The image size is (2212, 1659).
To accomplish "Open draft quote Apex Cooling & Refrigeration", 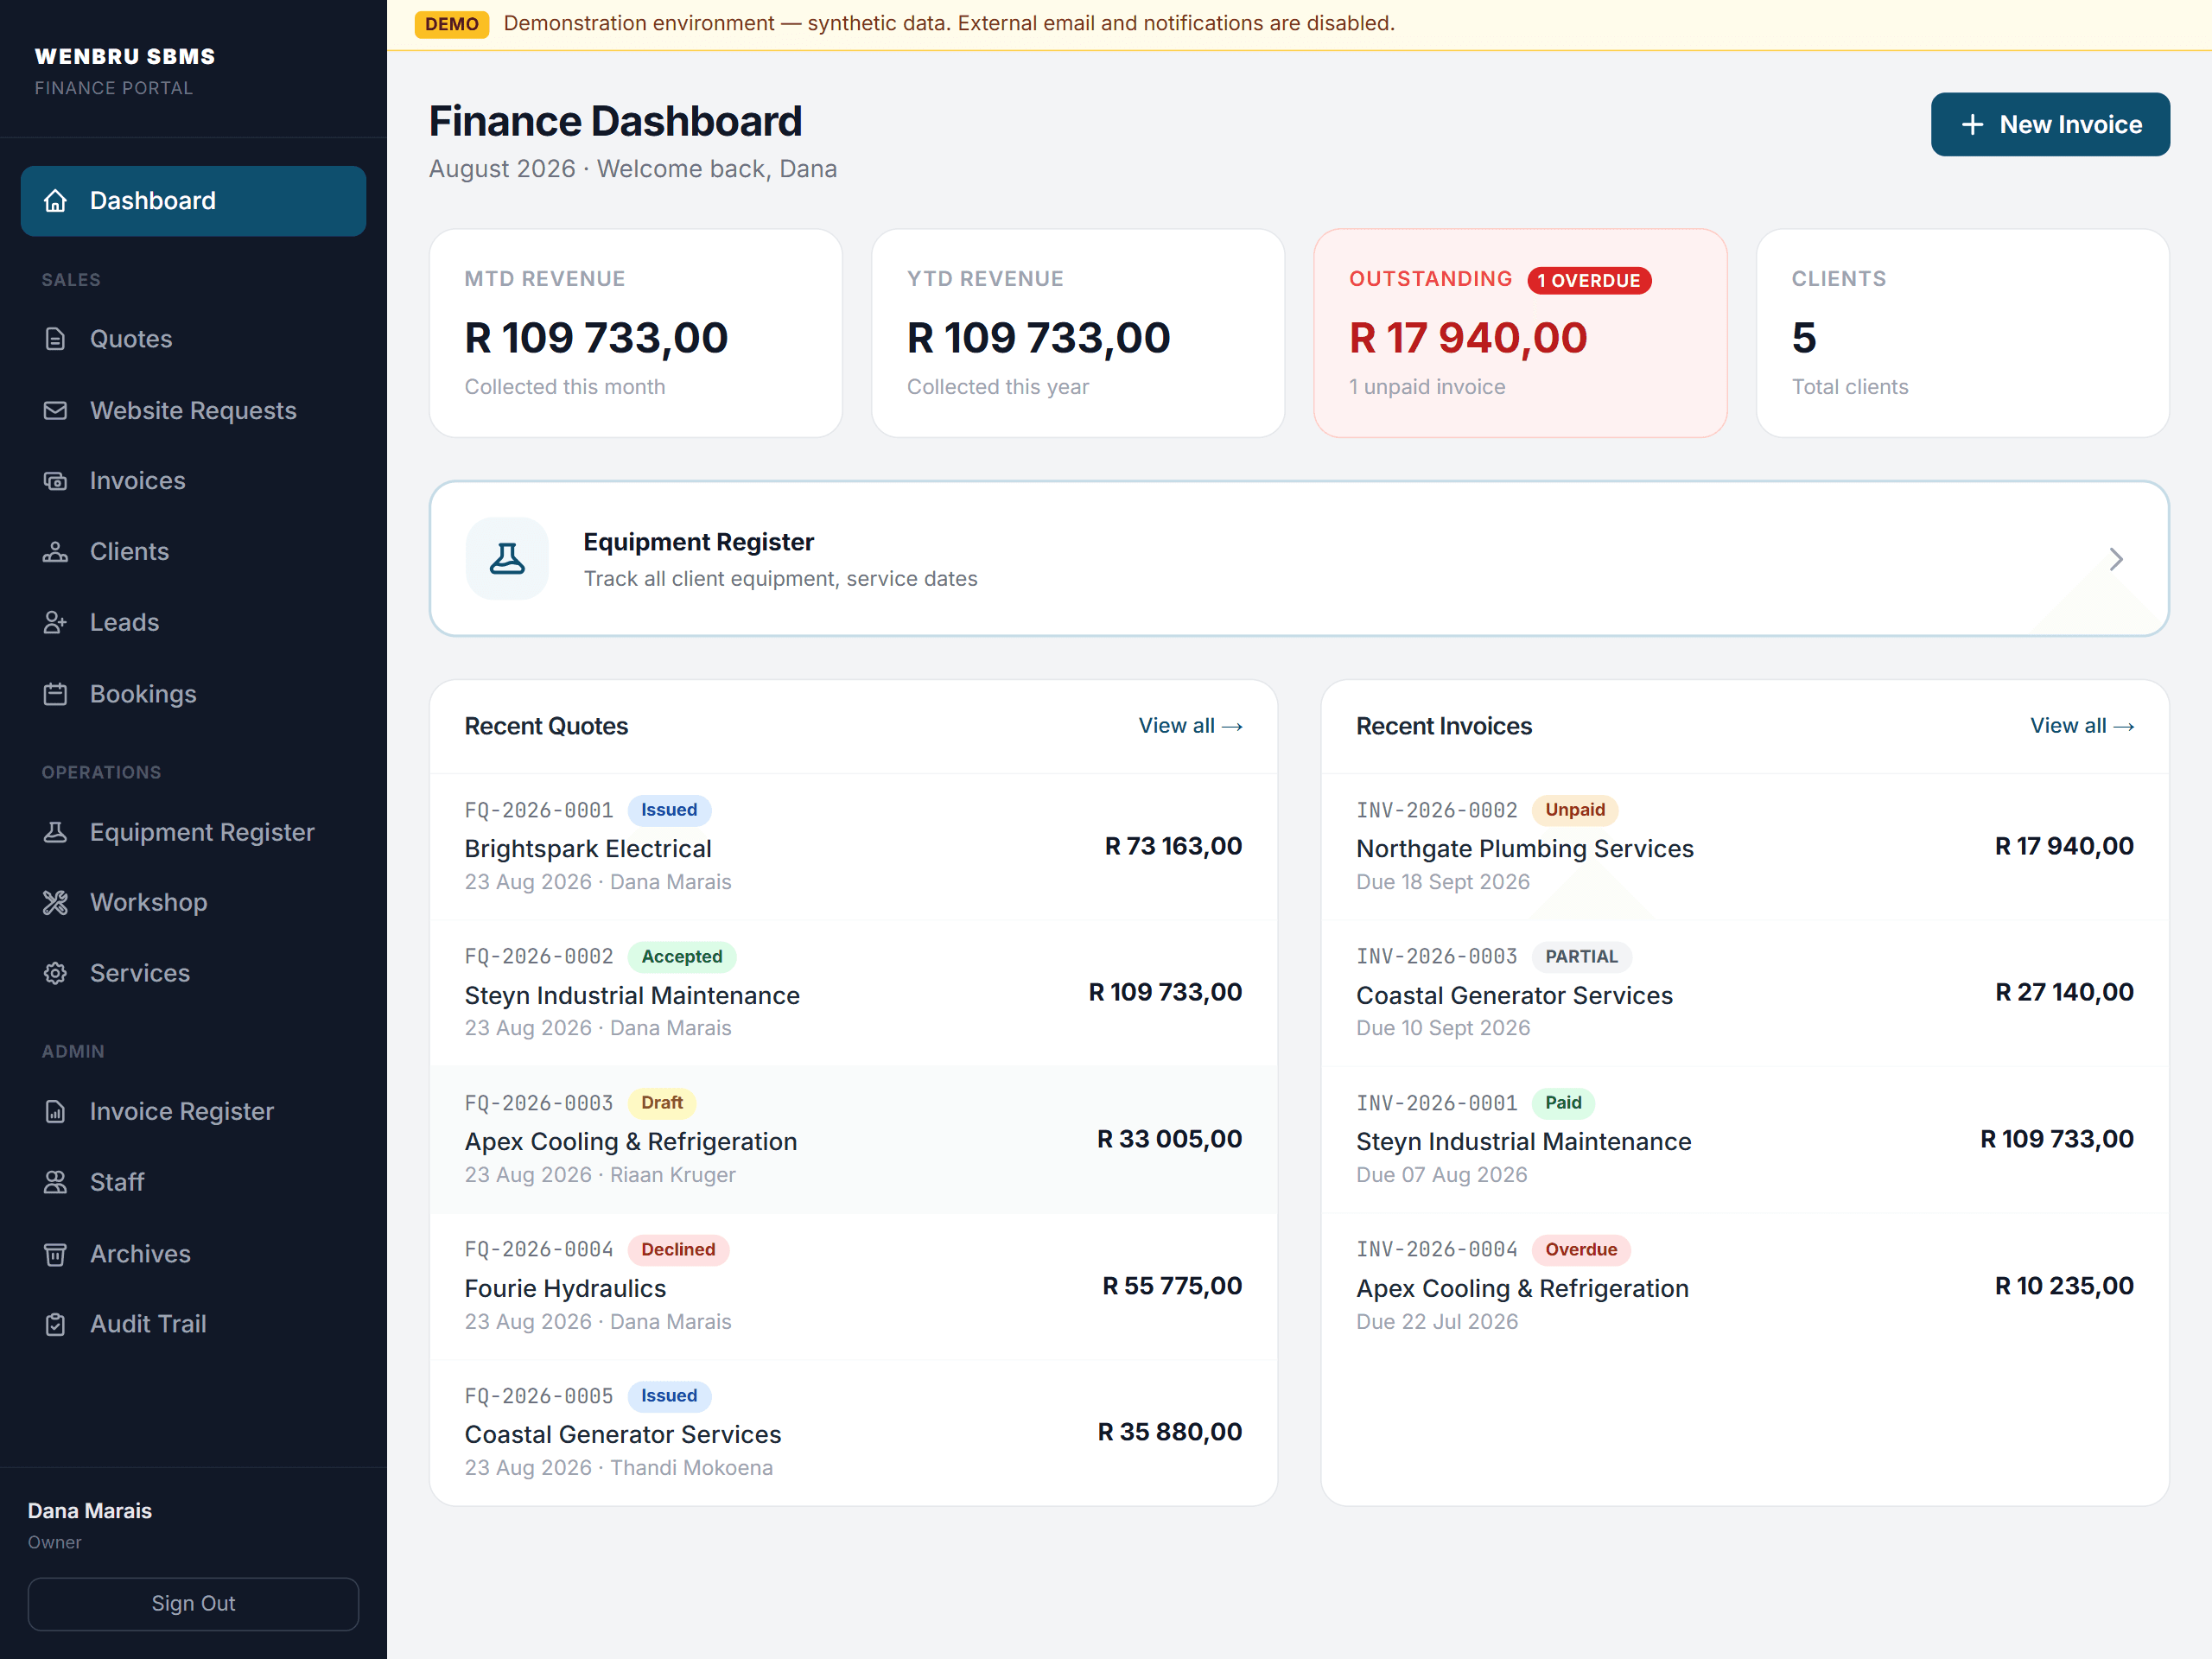I will coord(853,1140).
